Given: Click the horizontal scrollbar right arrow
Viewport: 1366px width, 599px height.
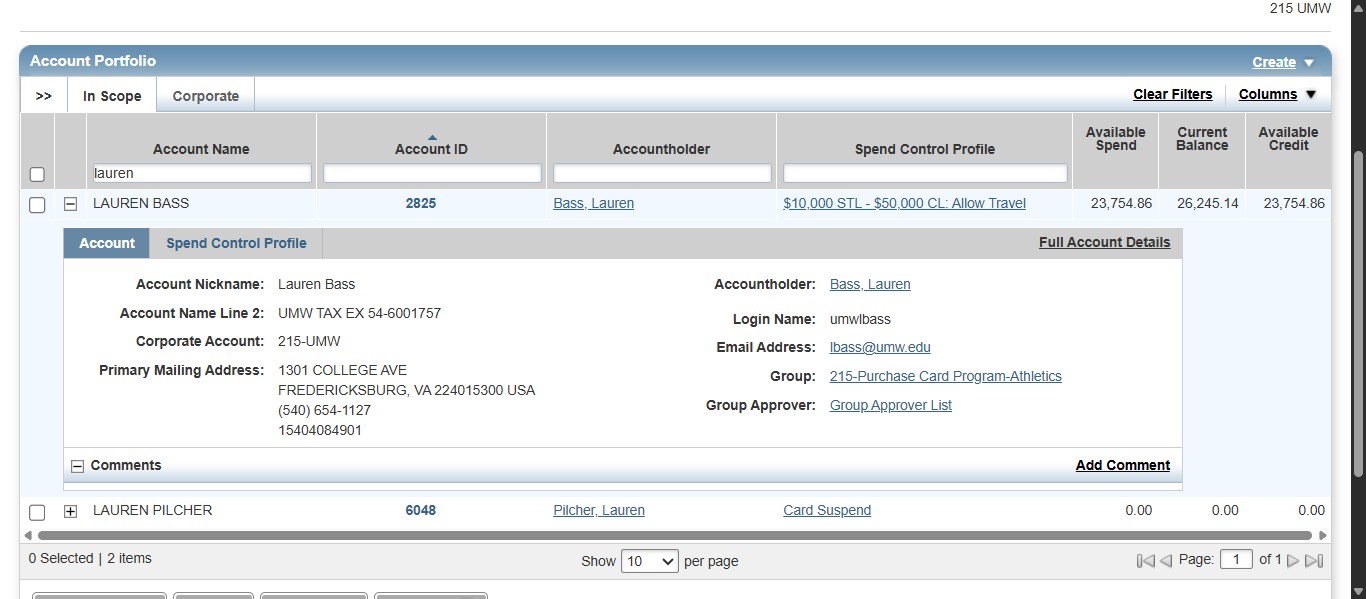Looking at the screenshot, I should pyautogui.click(x=1322, y=534).
